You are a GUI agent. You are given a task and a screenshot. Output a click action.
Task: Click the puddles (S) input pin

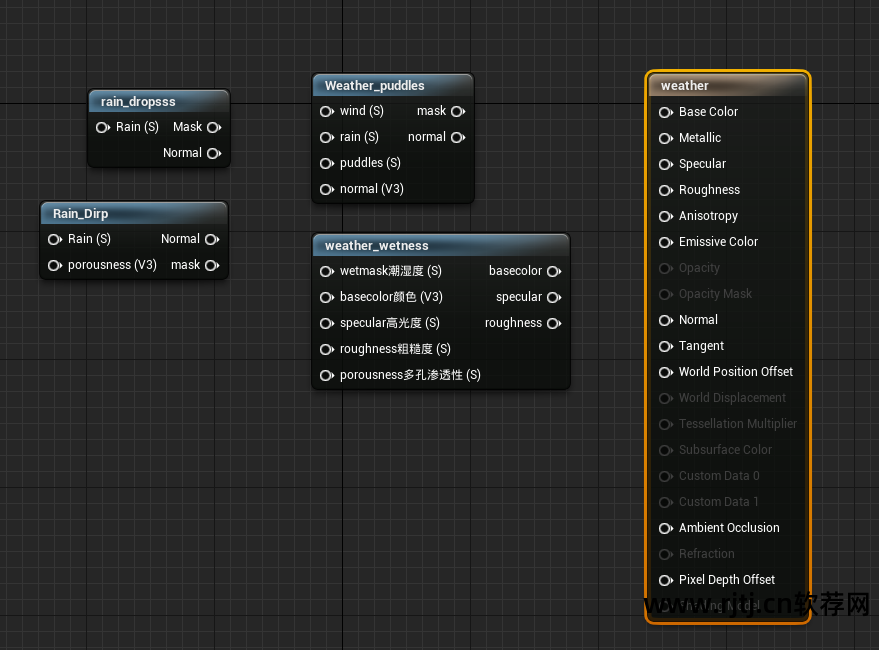coord(326,163)
